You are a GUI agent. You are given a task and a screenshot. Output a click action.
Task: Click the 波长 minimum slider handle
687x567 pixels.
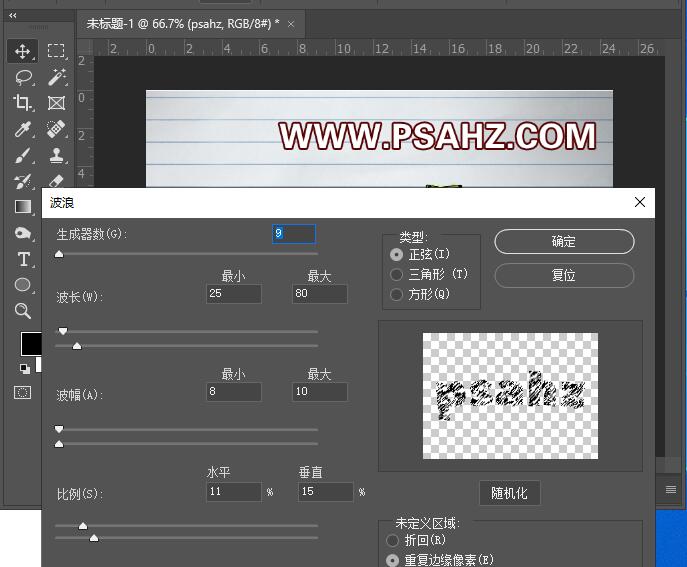[63, 331]
